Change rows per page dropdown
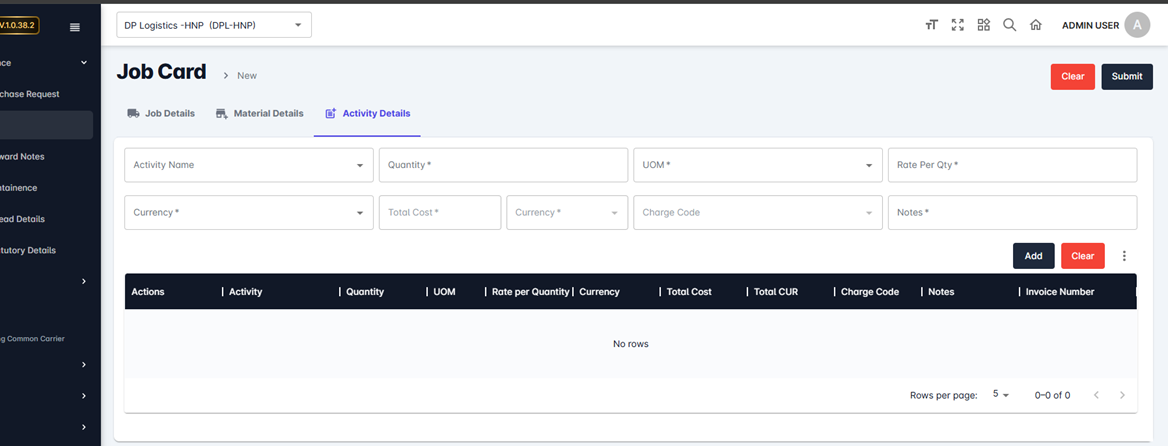1168x446 pixels. point(1000,395)
